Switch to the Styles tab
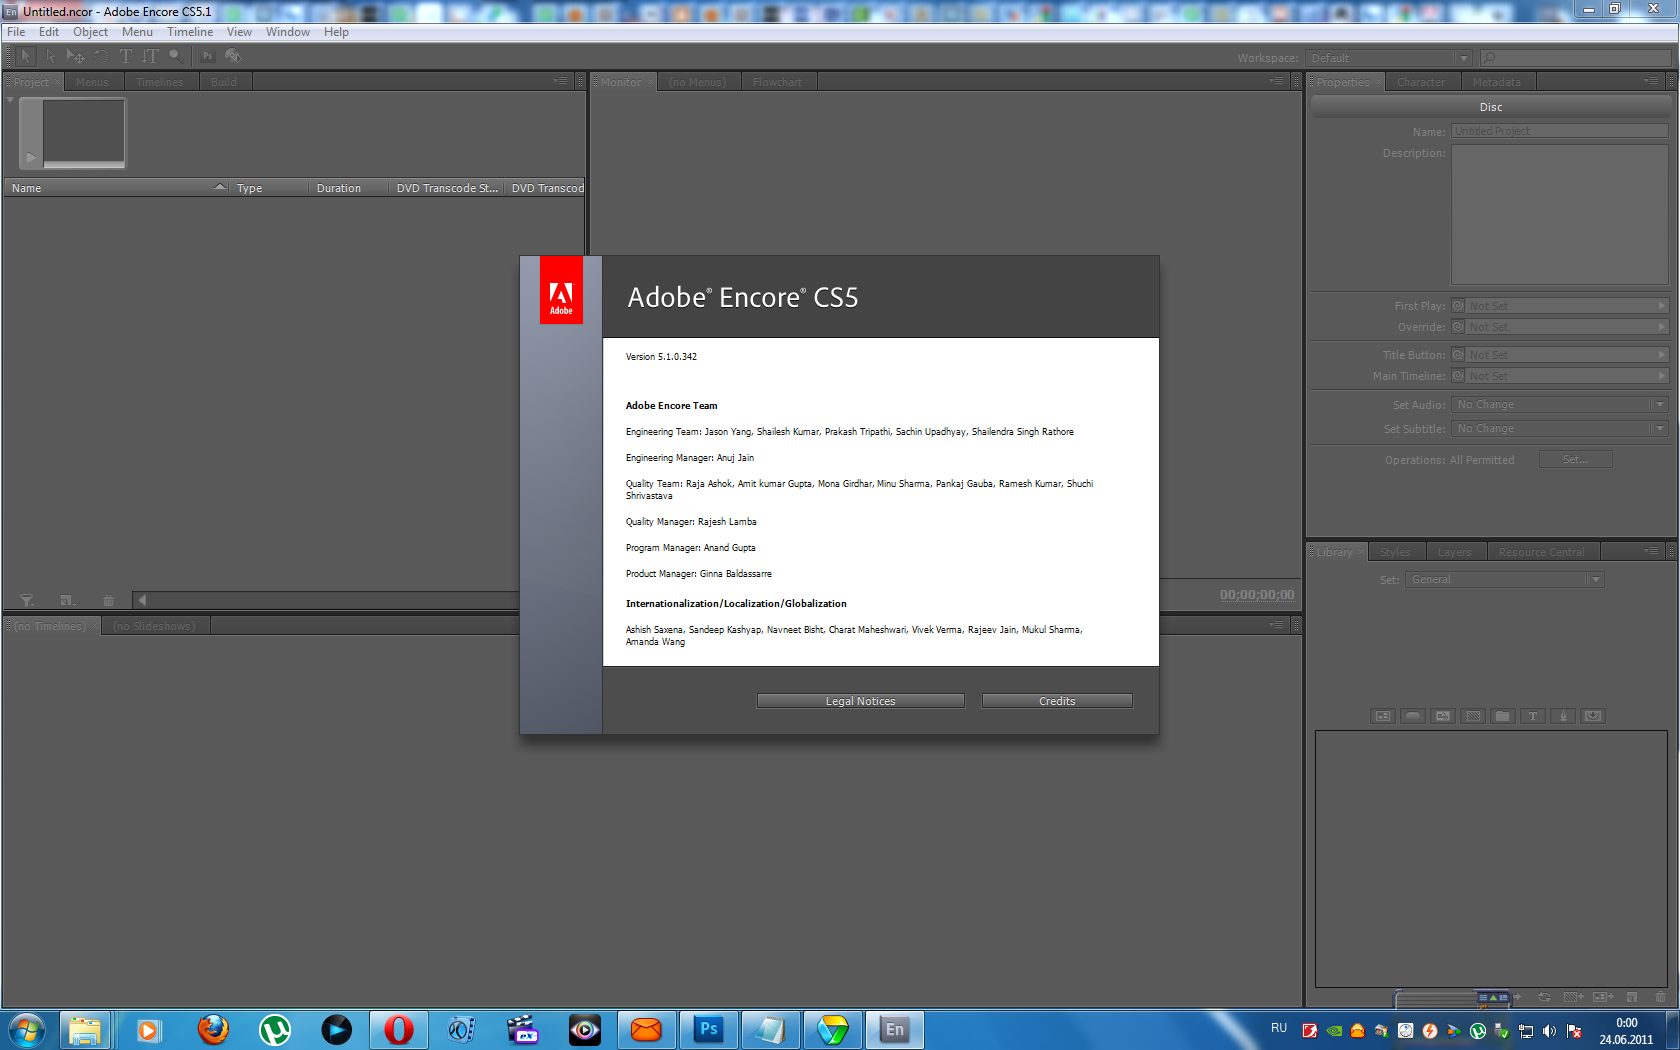This screenshot has height=1050, width=1680. pyautogui.click(x=1395, y=552)
